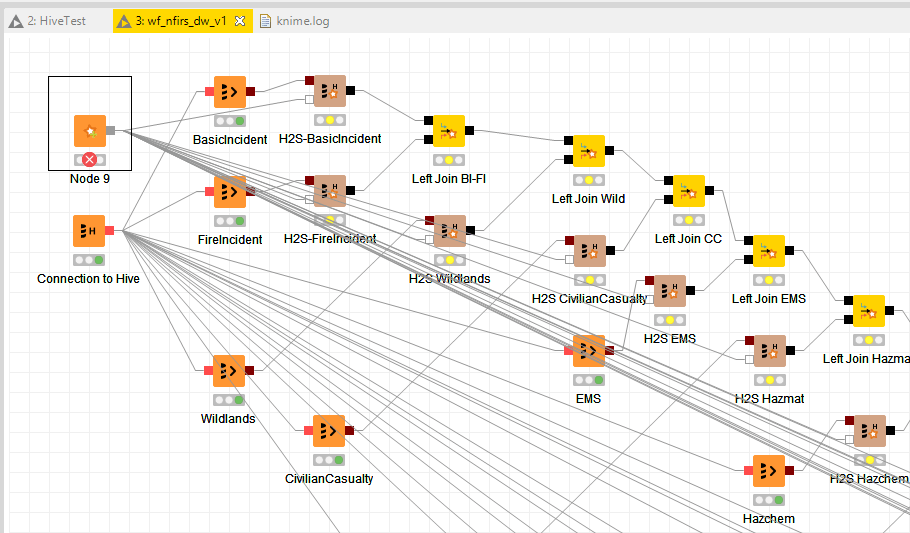Viewport: 910px width, 533px height.
Task: Click the CivilianCasualty table selector node
Action: click(328, 431)
